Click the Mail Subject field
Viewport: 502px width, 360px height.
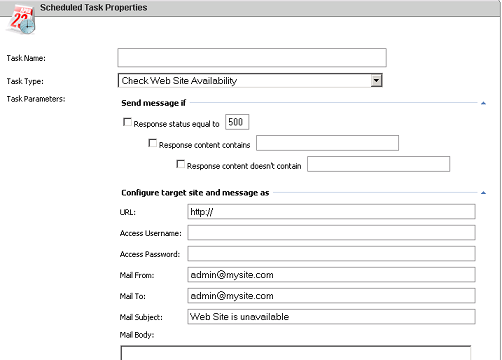[331, 317]
